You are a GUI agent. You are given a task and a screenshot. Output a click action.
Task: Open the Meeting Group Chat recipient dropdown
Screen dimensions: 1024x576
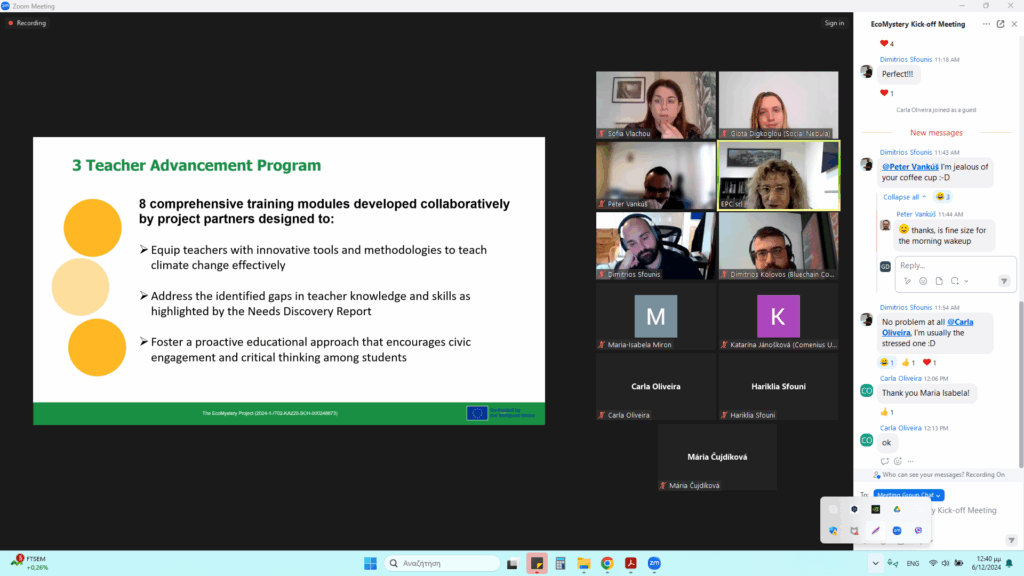pos(909,494)
